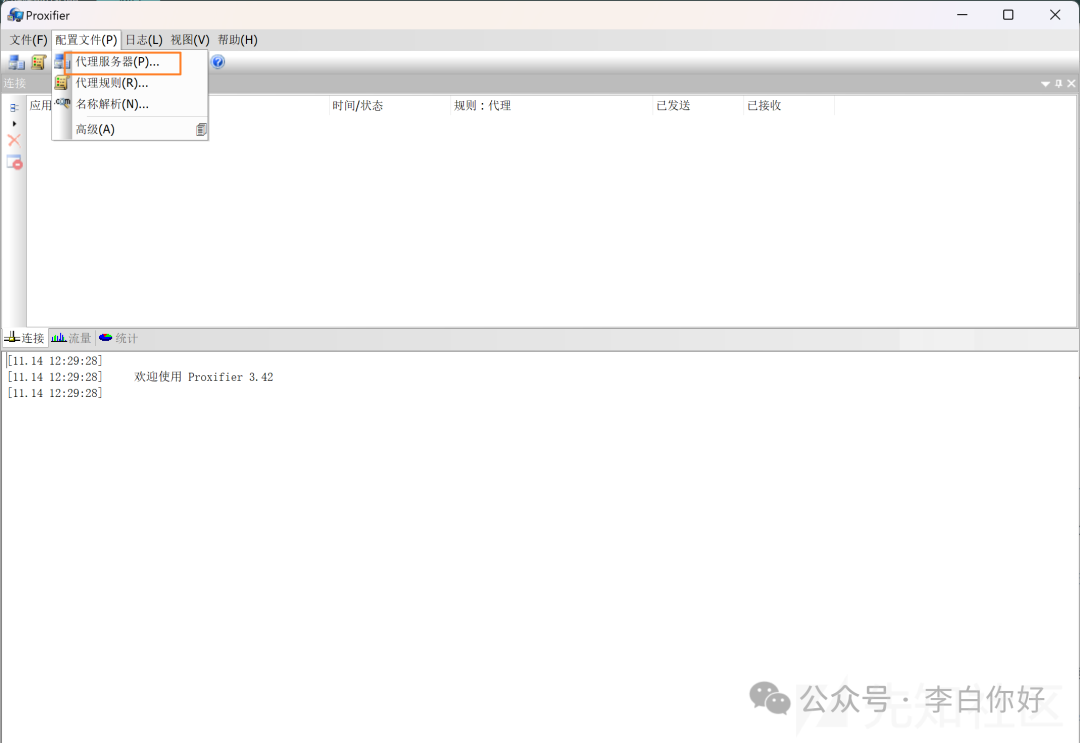Click the 规则 : 代理 column header

pos(551,105)
